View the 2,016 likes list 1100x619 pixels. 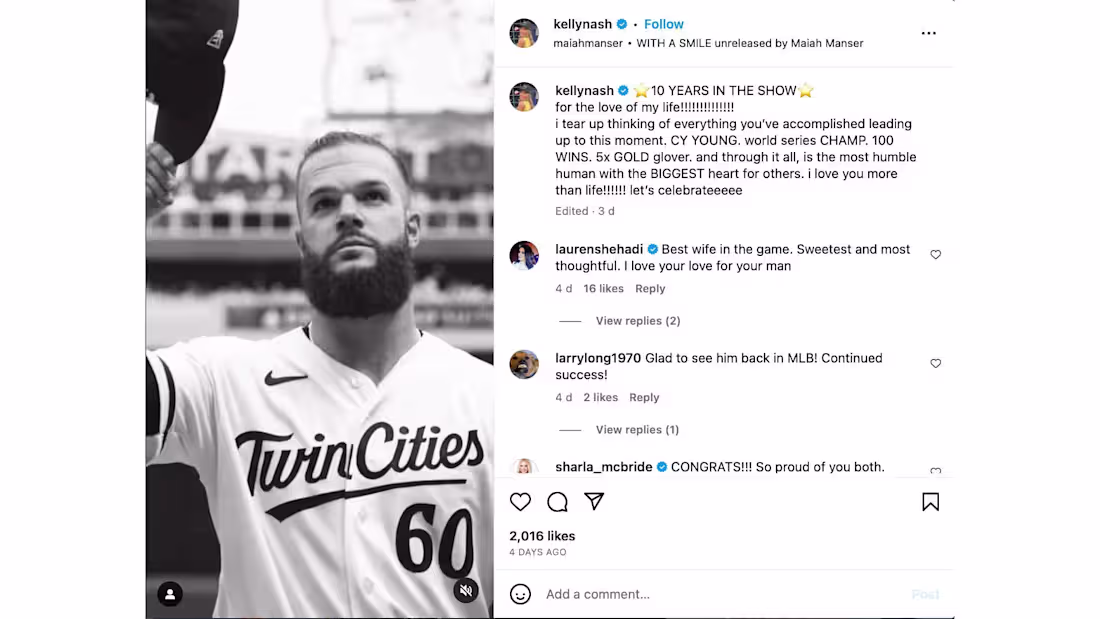pyautogui.click(x=542, y=536)
